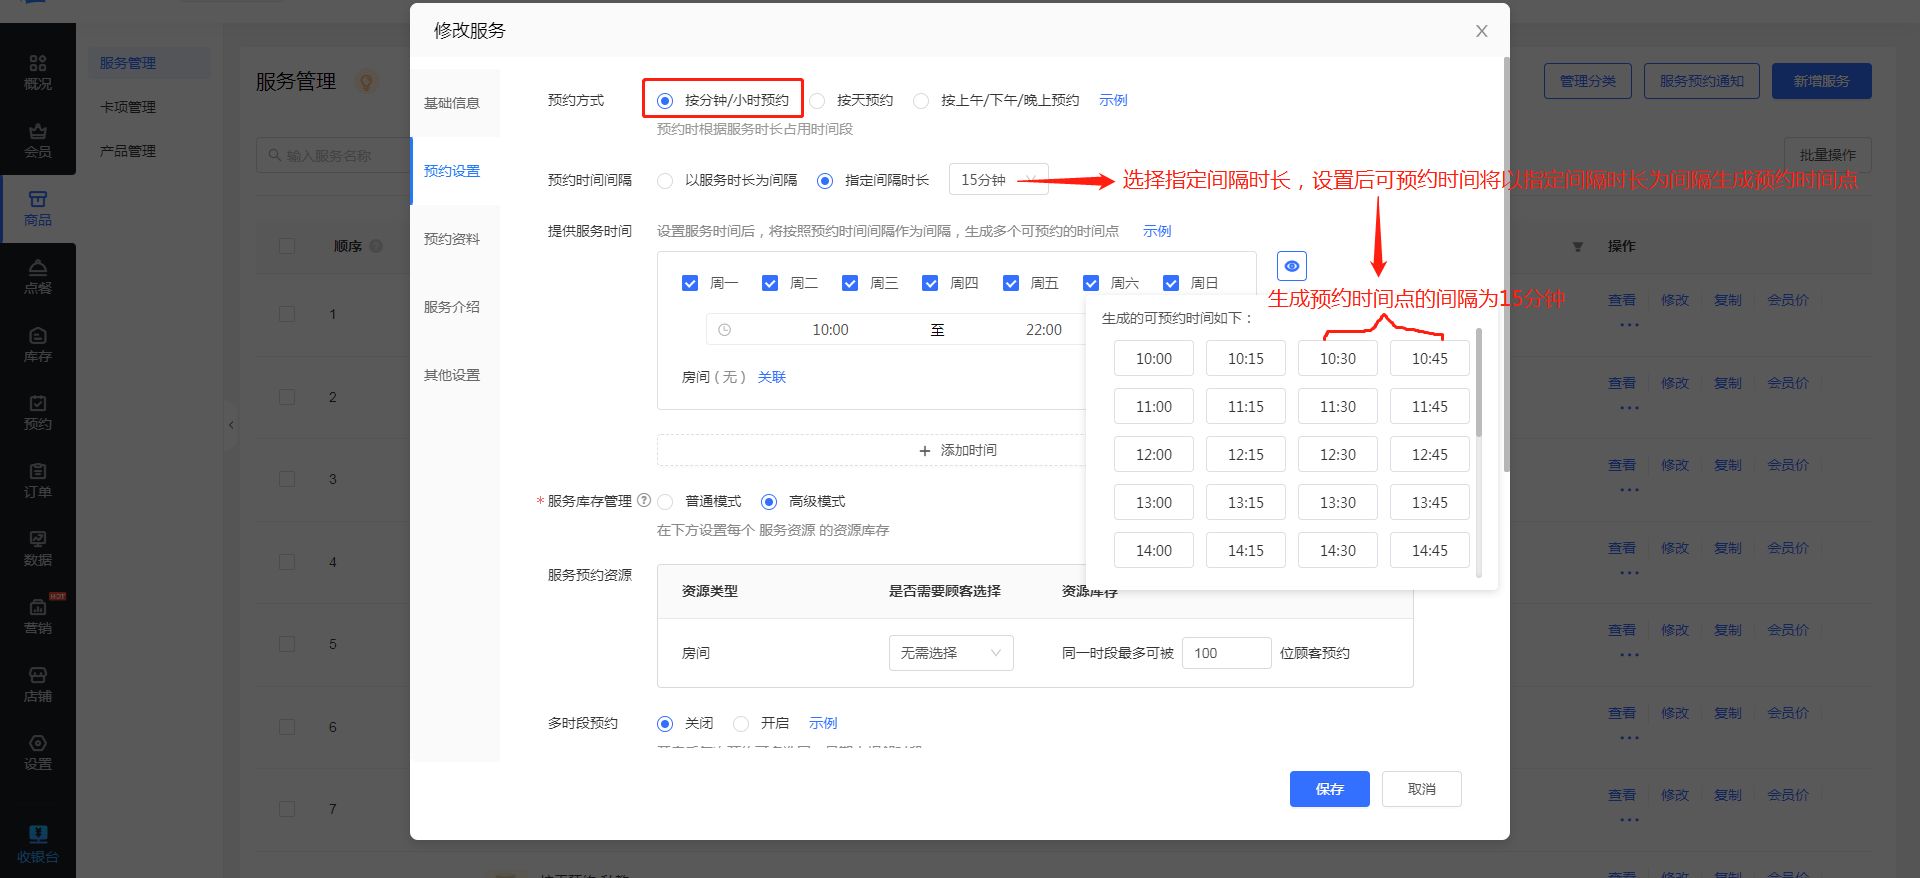Screen dimensions: 1920x878
Task: Open the 无需选择 dropdown for 房间
Action: click(951, 653)
